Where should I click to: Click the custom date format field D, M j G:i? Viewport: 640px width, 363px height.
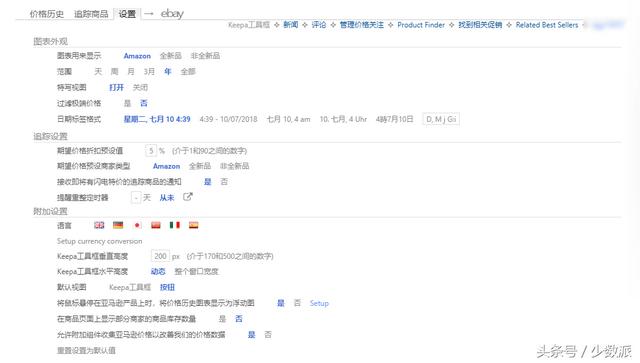(x=441, y=119)
